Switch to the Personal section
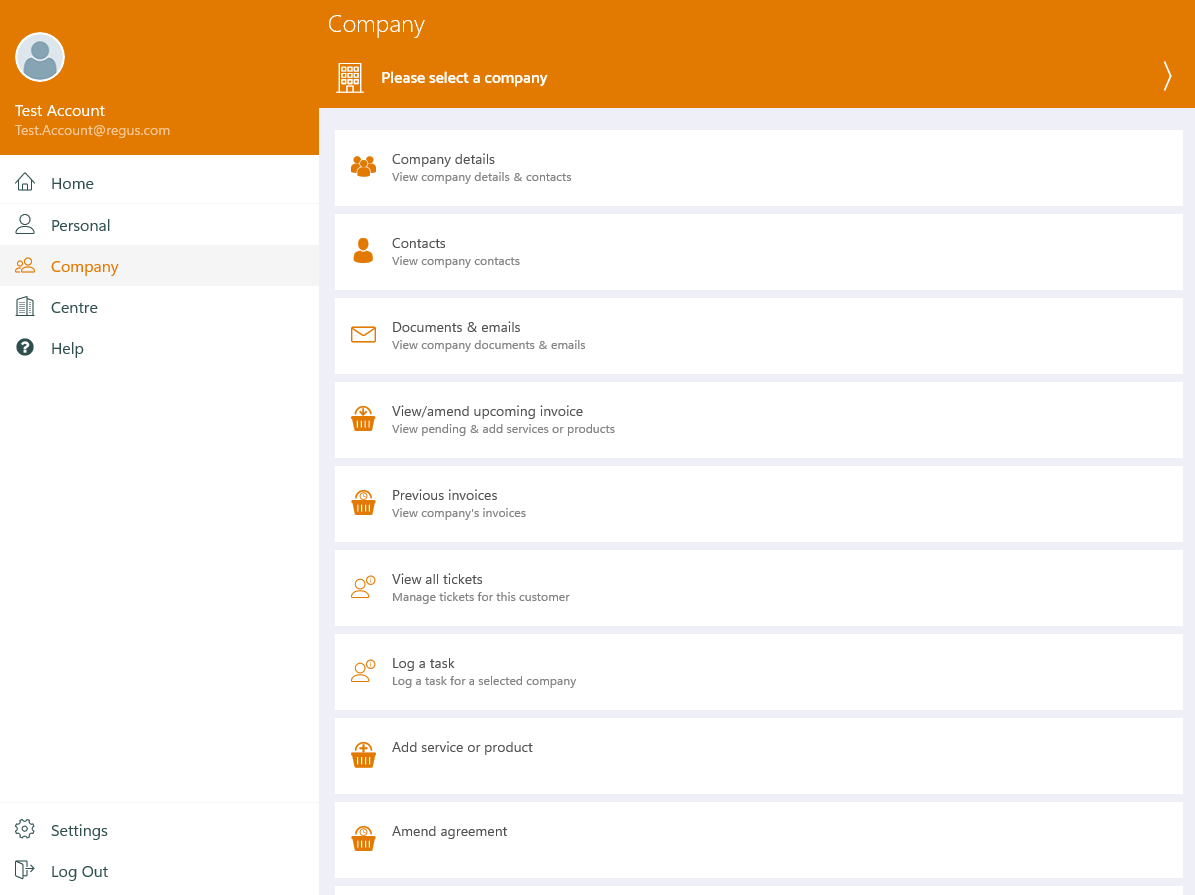Viewport: 1195px width, 895px height. tap(80, 224)
